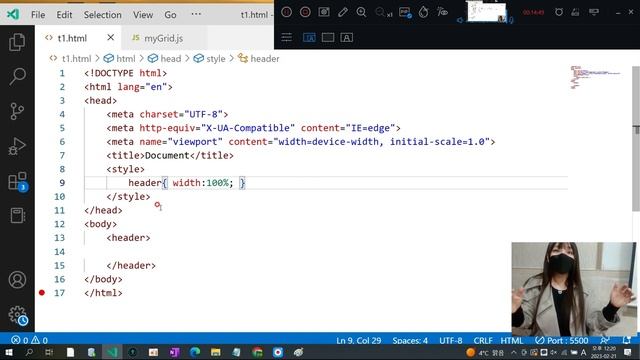This screenshot has width=640, height=360.
Task: Open Microsoft Edge from the taskbar
Action: (x=195, y=352)
